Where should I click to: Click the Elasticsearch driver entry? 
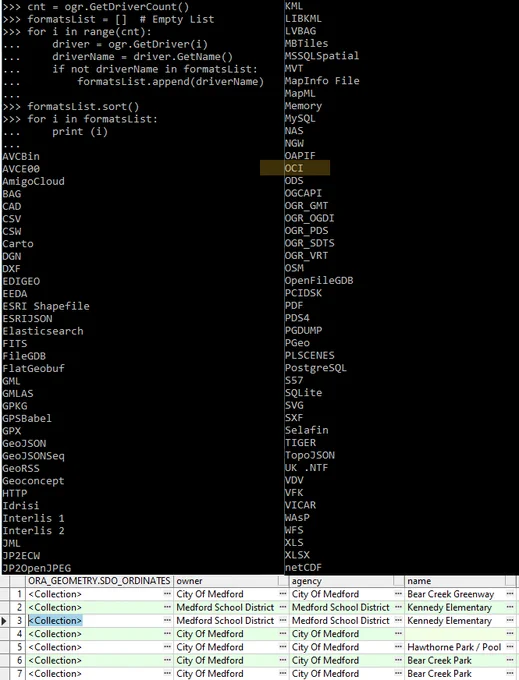coord(42,331)
